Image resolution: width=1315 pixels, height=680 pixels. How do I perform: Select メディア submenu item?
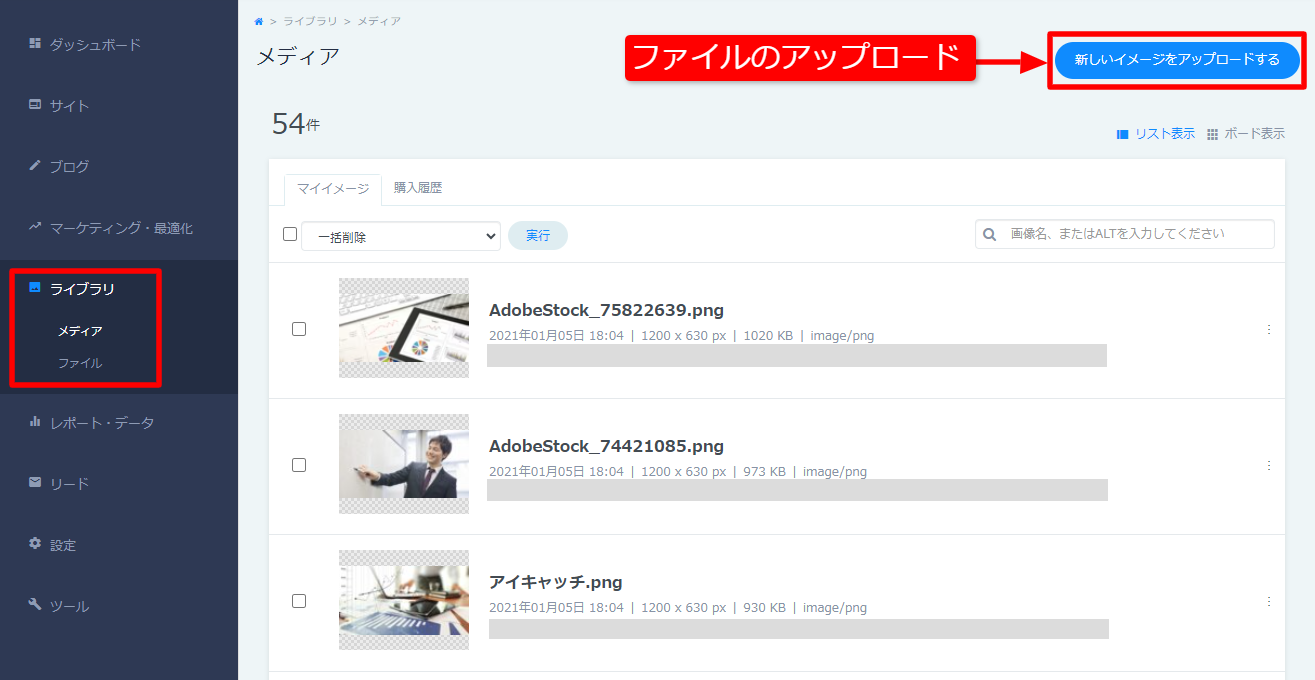coord(80,331)
